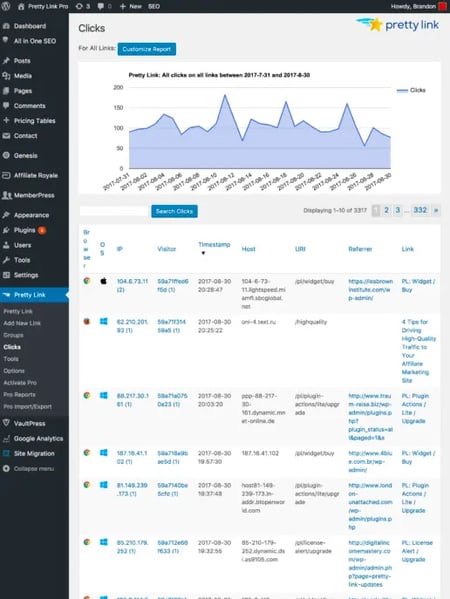The image size is (450, 599).
Task: Open the lesbrowninstitute.com referrer link
Action: [x=371, y=290]
